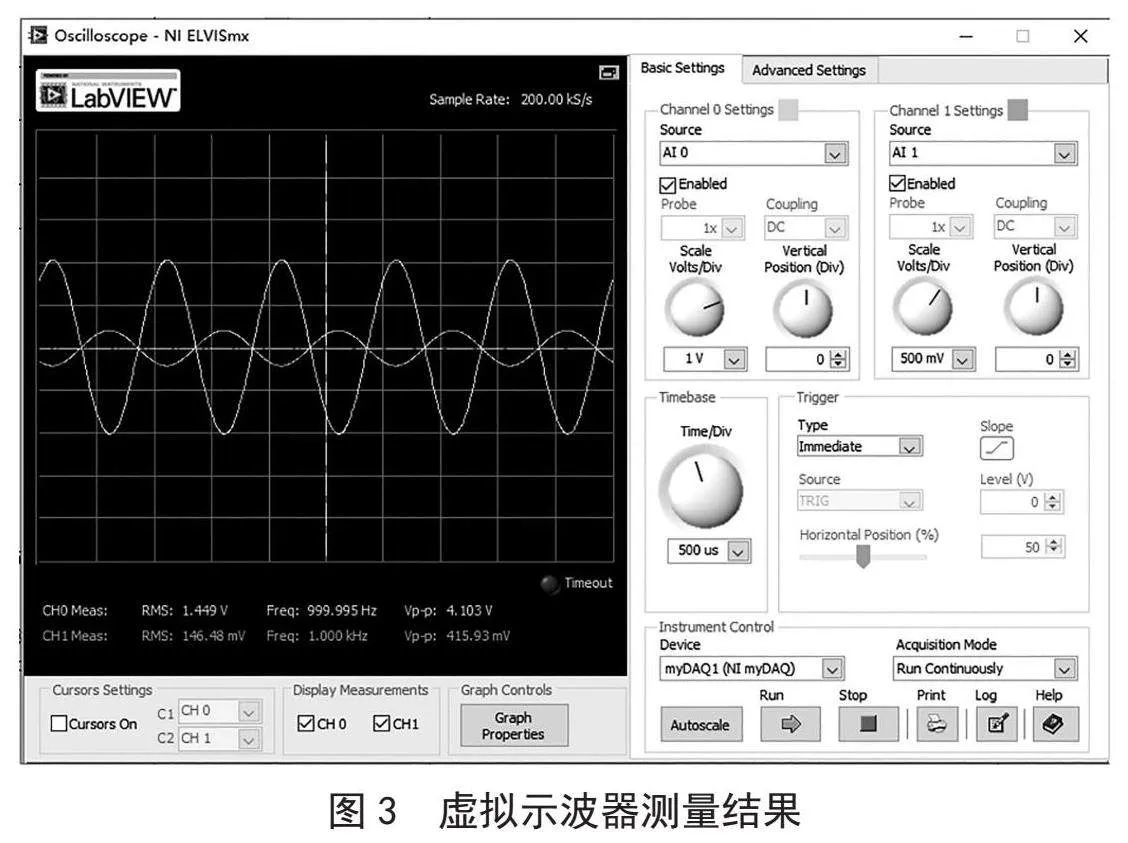Viewport: 1128px width, 843px height.
Task: Open Channel 0 Source AI 0 dropdown
Action: coord(834,154)
